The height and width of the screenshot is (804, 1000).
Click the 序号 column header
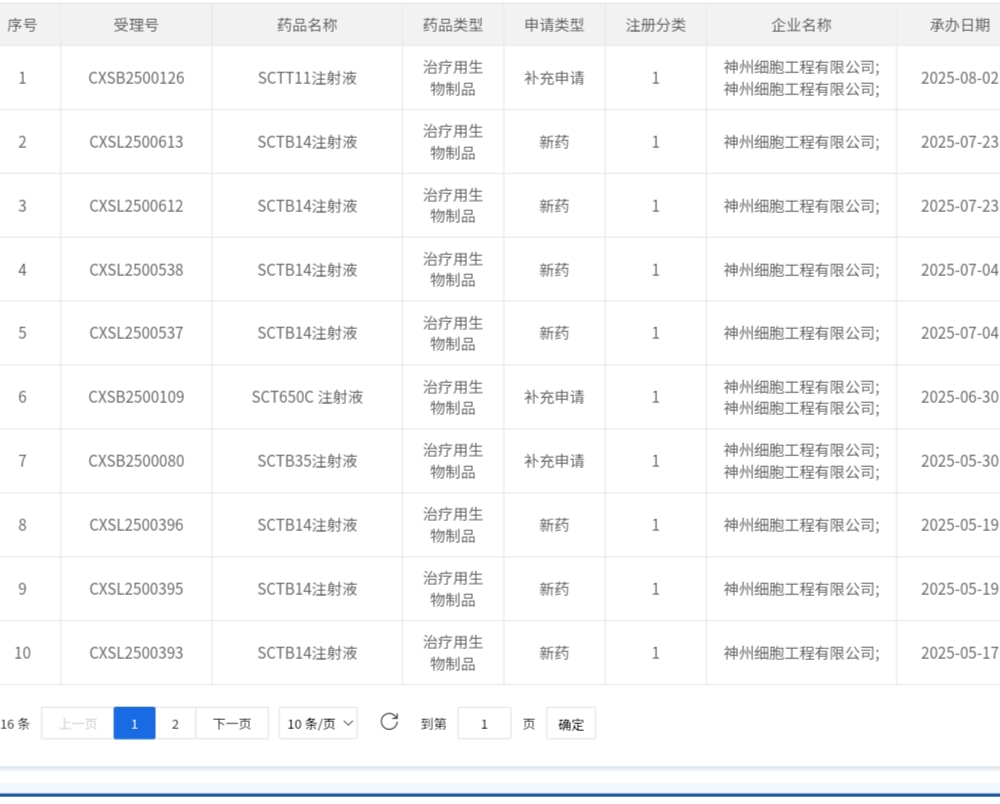tap(22, 25)
